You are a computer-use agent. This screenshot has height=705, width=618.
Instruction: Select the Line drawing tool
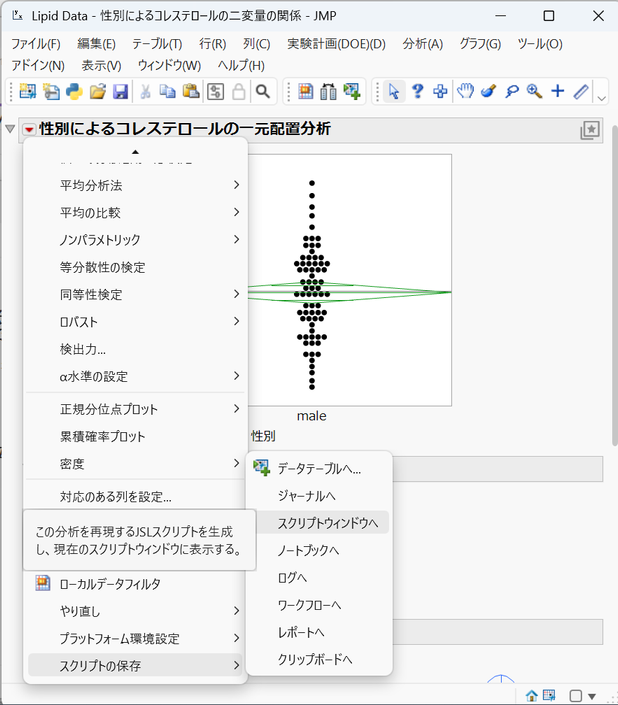581,92
